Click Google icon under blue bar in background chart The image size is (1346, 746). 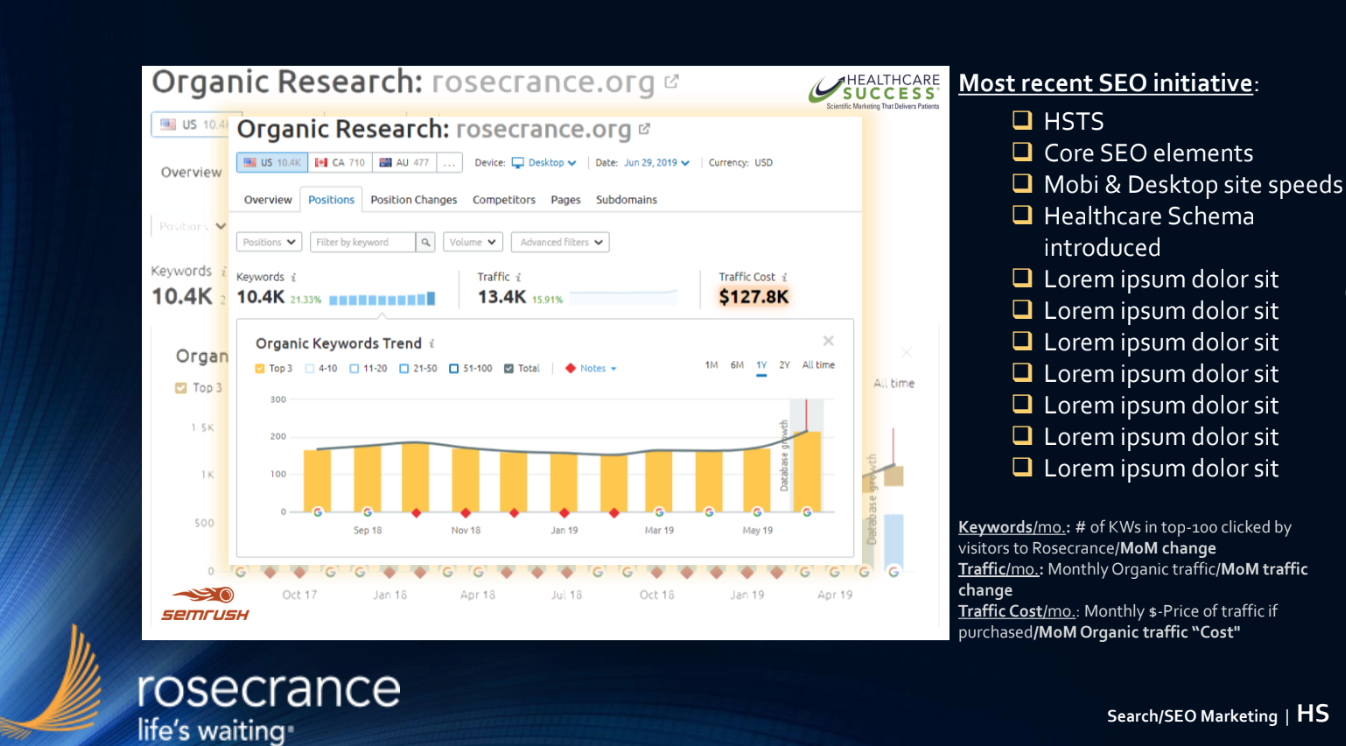893,572
